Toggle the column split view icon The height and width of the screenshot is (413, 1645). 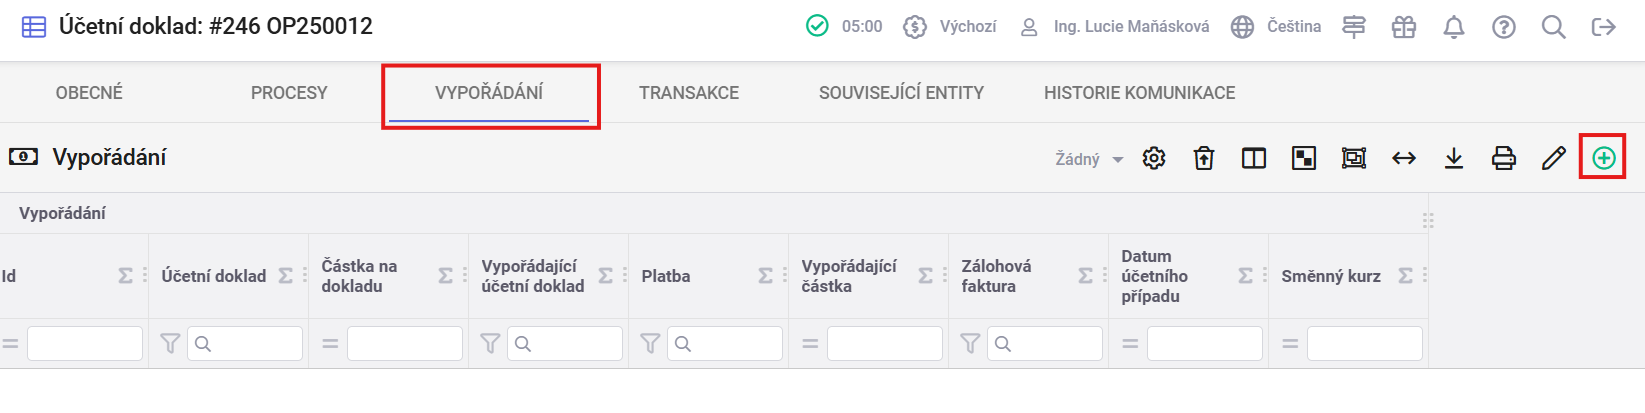pos(1254,158)
